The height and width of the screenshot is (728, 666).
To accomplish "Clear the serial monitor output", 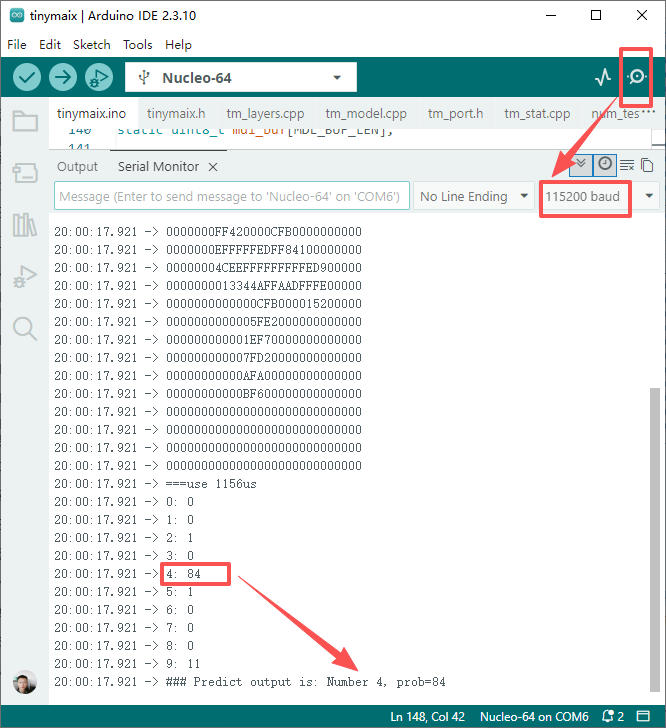I will pyautogui.click(x=627, y=165).
